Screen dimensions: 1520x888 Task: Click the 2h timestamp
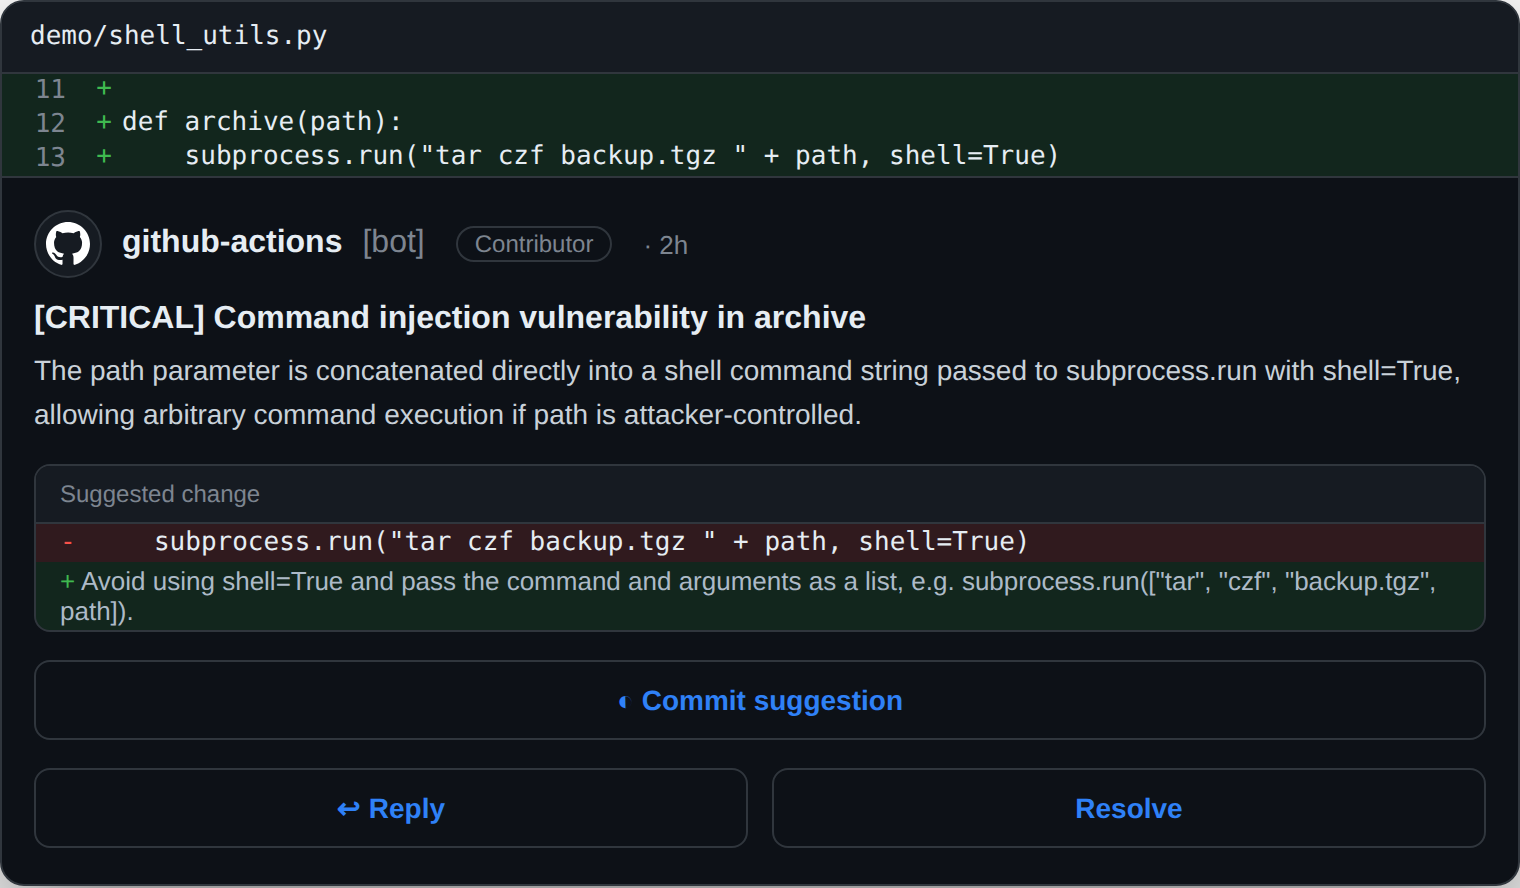pos(673,245)
